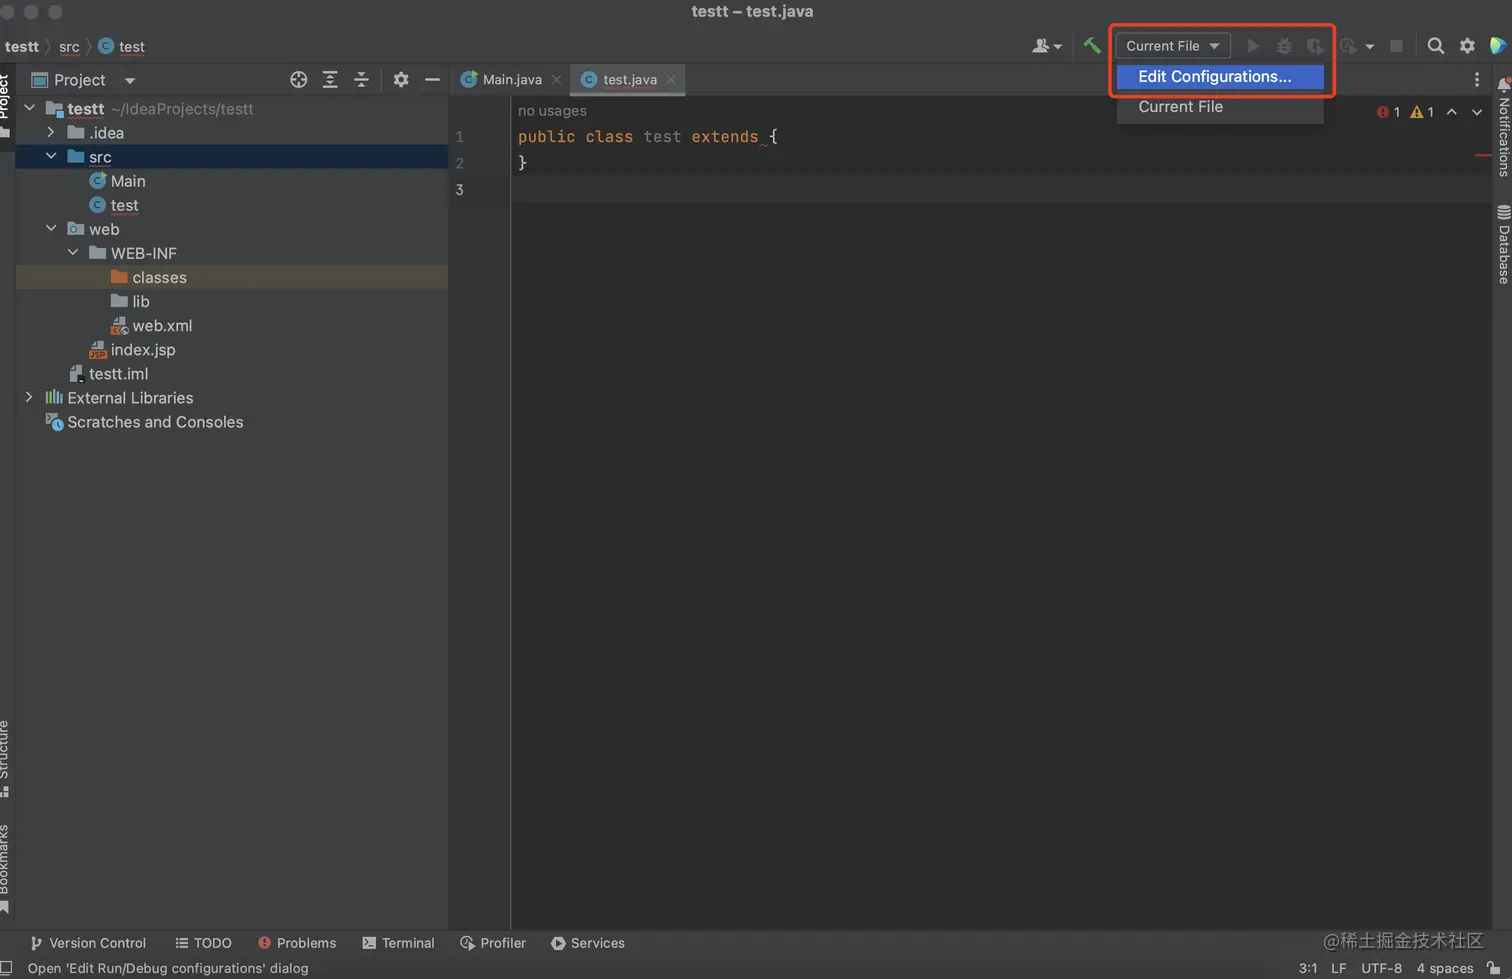Open the TODO tool window
1512x979 pixels.
click(x=203, y=943)
